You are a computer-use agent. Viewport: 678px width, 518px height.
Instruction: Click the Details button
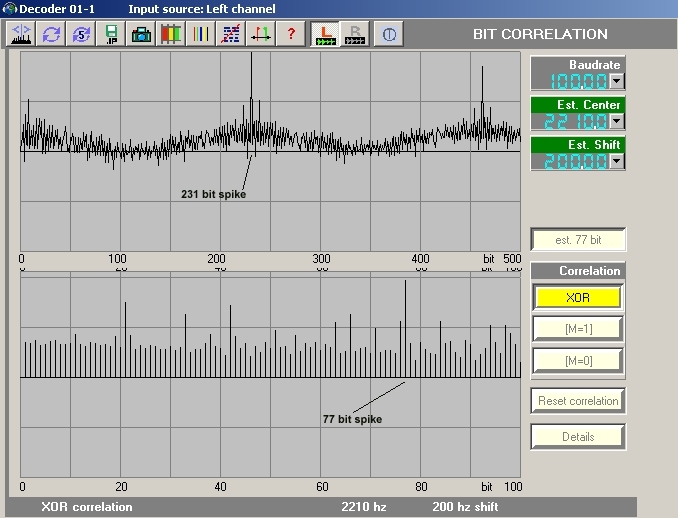[577, 437]
